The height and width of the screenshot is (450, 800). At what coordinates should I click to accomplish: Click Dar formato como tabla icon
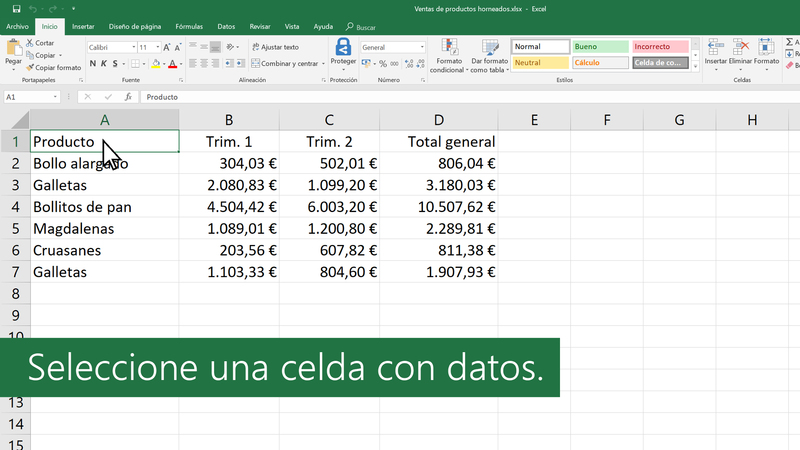click(x=490, y=48)
